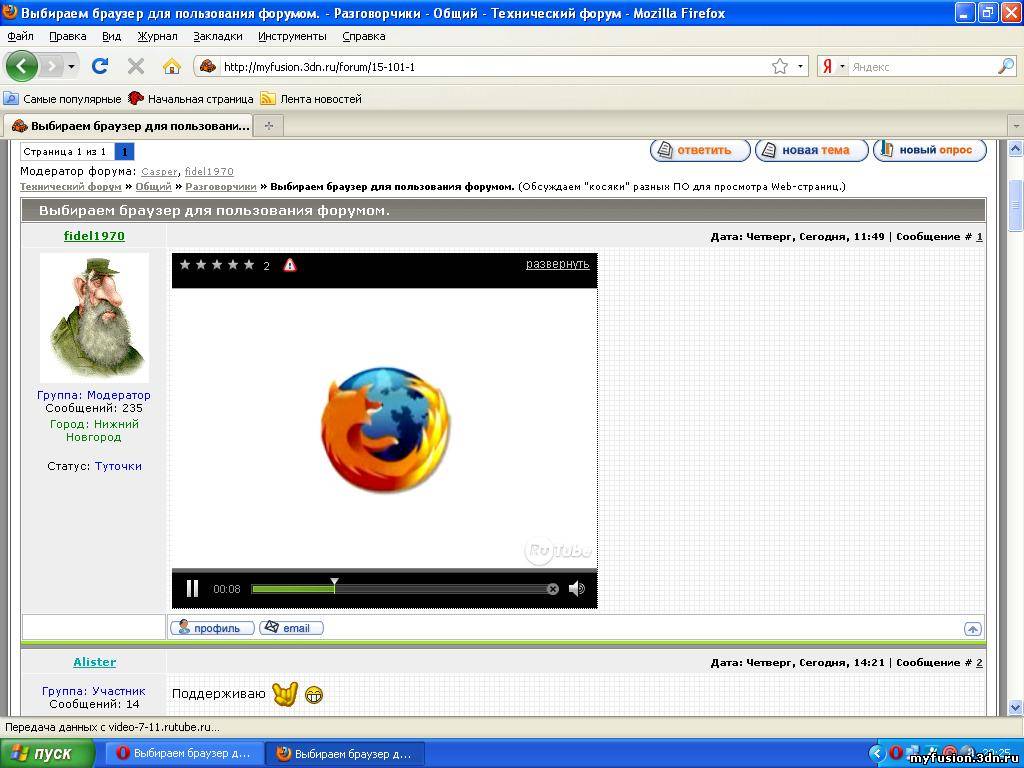Click the Forward navigation arrow
This screenshot has width=1024, height=768.
coord(51,66)
